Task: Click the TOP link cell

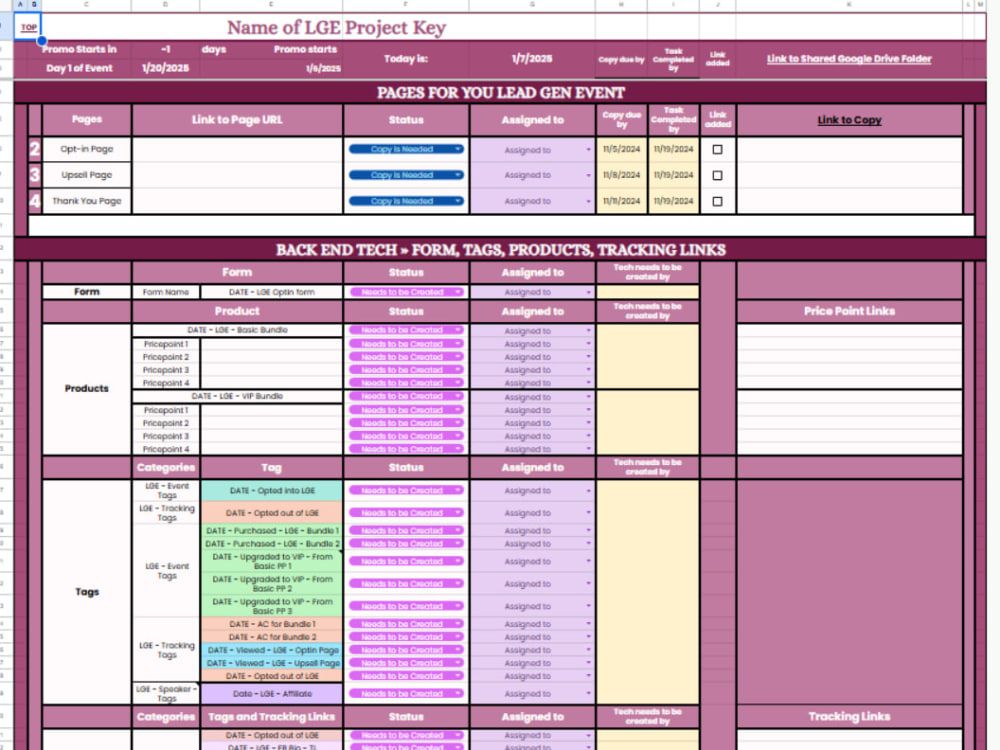Action: (x=29, y=27)
